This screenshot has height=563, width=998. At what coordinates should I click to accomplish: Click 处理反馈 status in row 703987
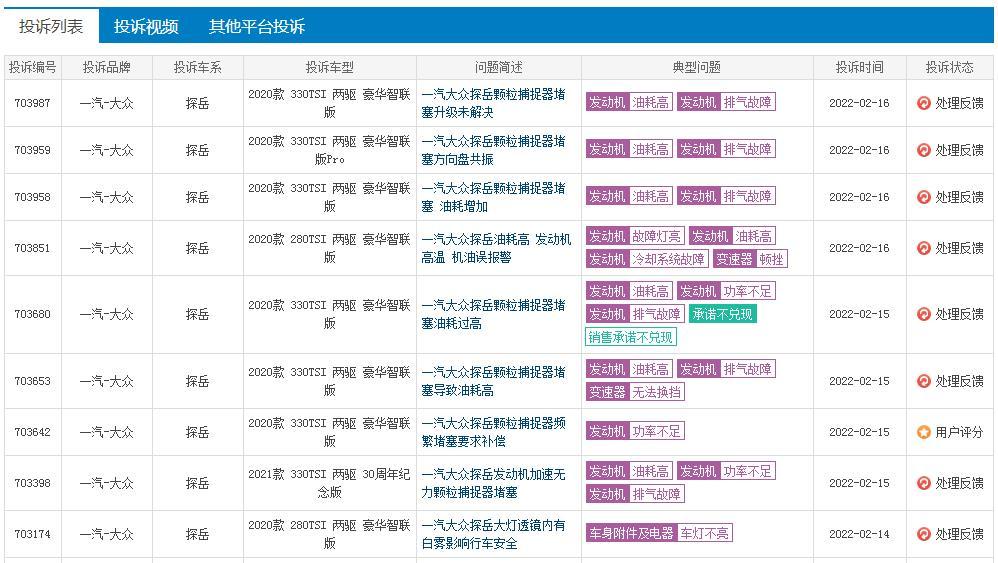pyautogui.click(x=959, y=103)
